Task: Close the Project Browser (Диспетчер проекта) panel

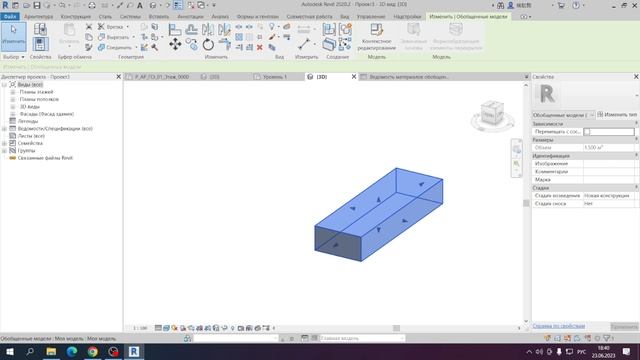Action: coord(118,77)
